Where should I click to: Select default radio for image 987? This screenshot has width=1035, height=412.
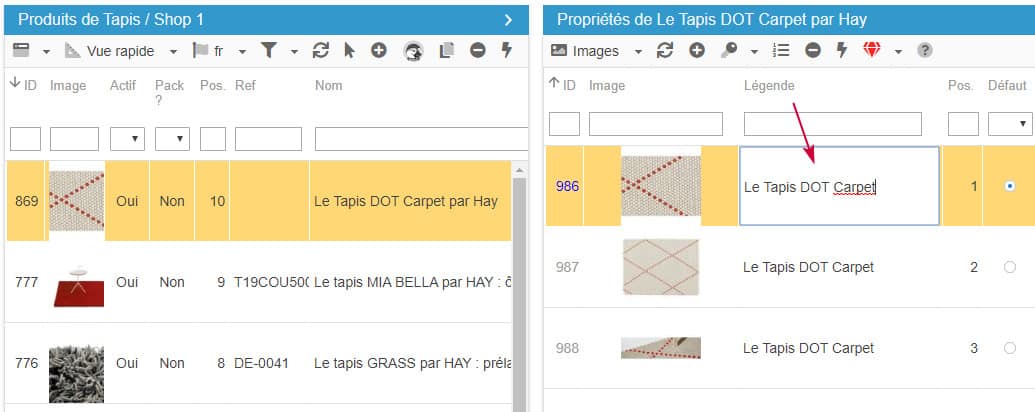[1009, 267]
